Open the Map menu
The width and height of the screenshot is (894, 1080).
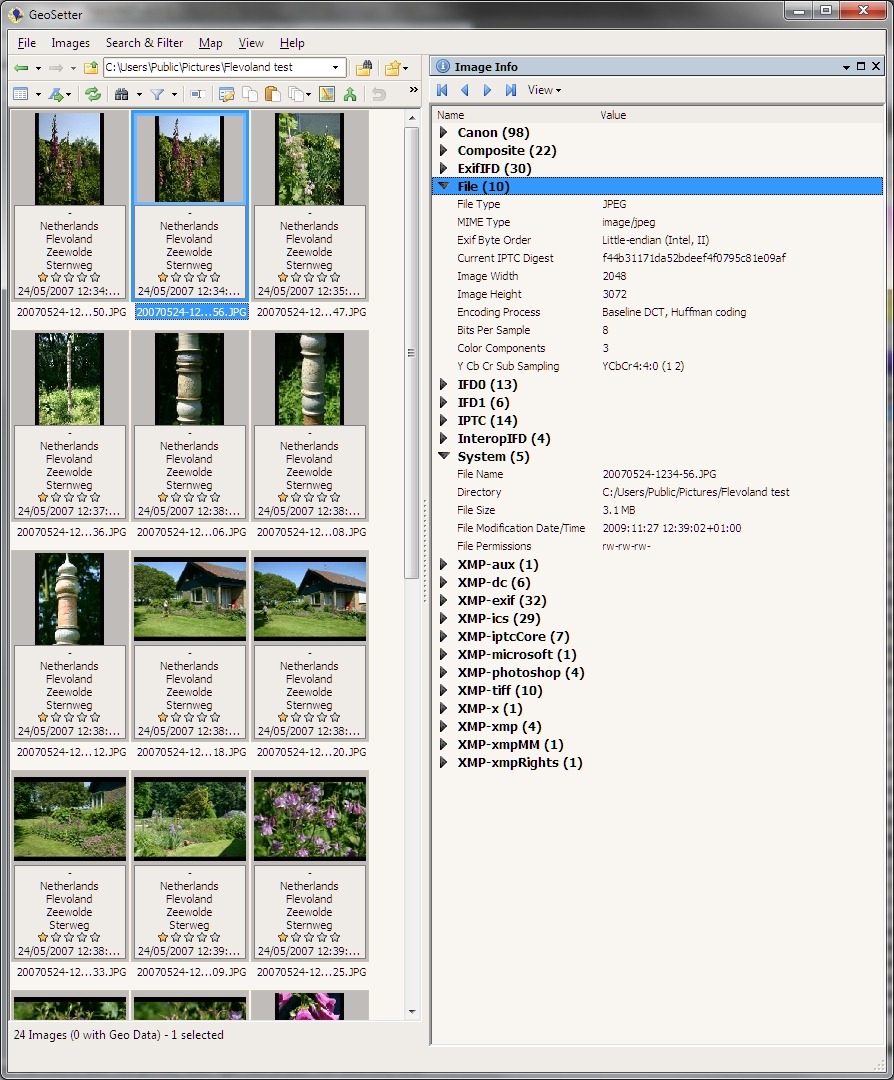click(210, 43)
